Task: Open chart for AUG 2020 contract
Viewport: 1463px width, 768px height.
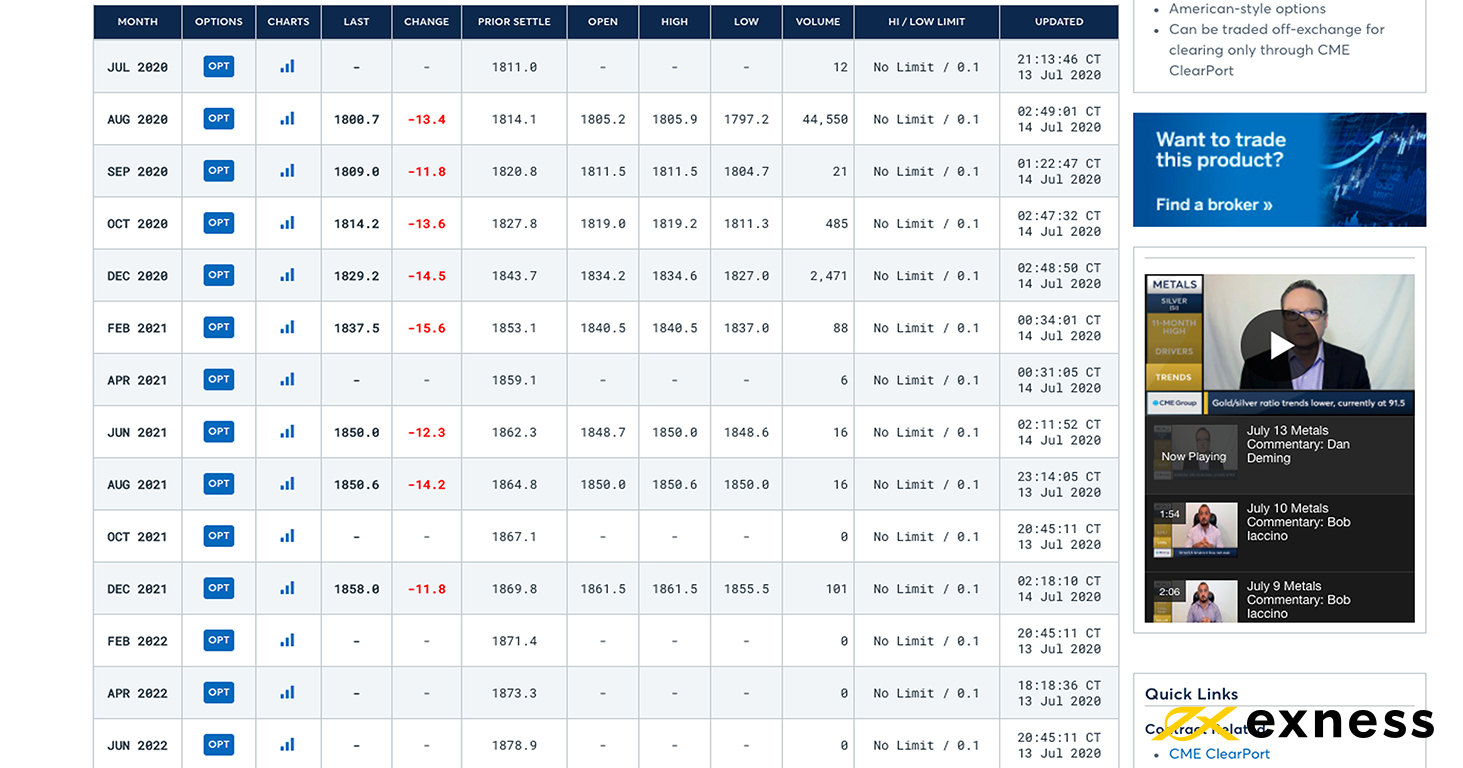Action: click(288, 118)
